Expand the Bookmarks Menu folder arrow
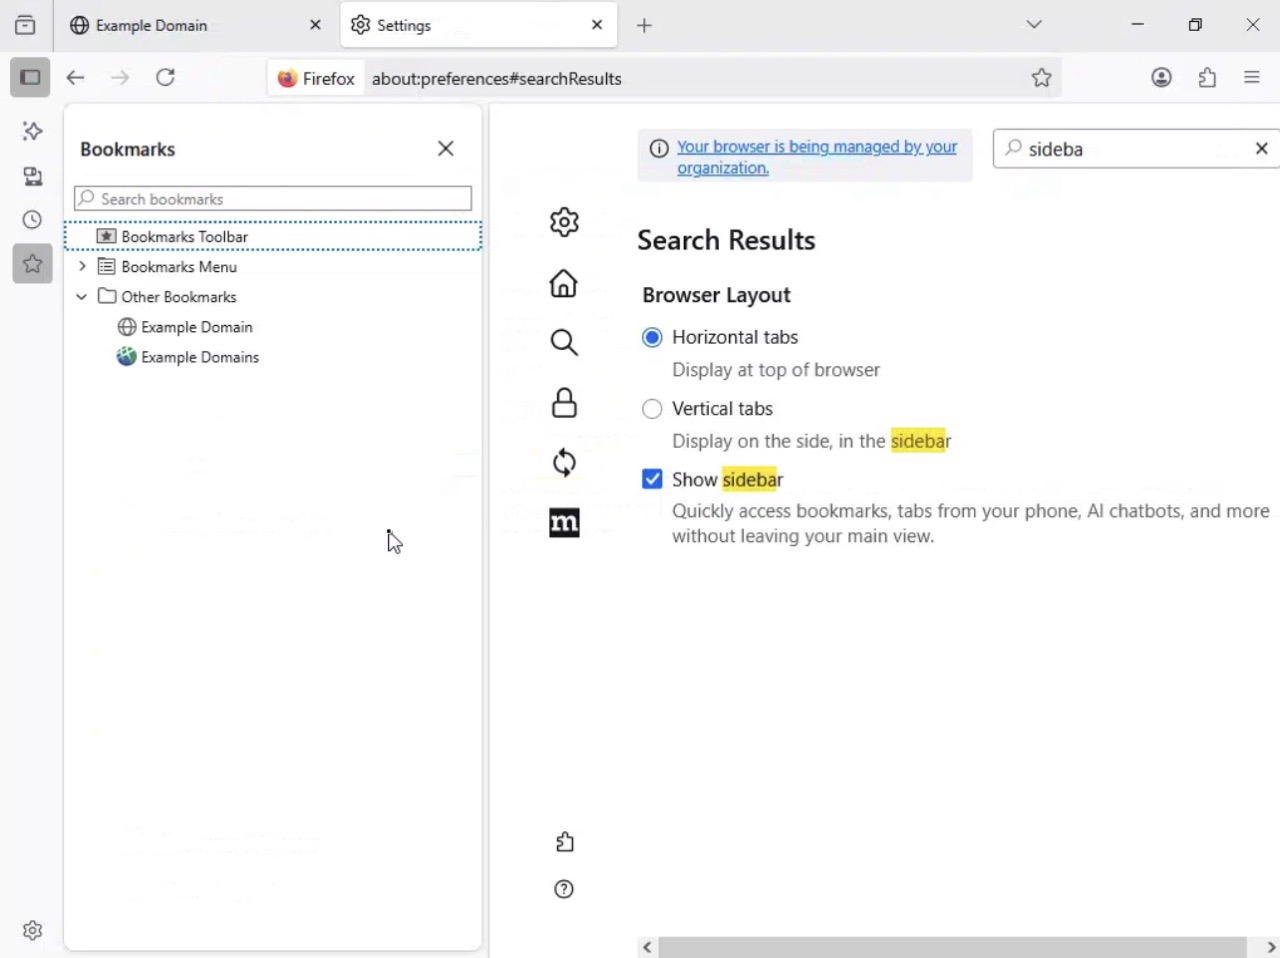Viewport: 1280px width, 958px height. tap(82, 267)
